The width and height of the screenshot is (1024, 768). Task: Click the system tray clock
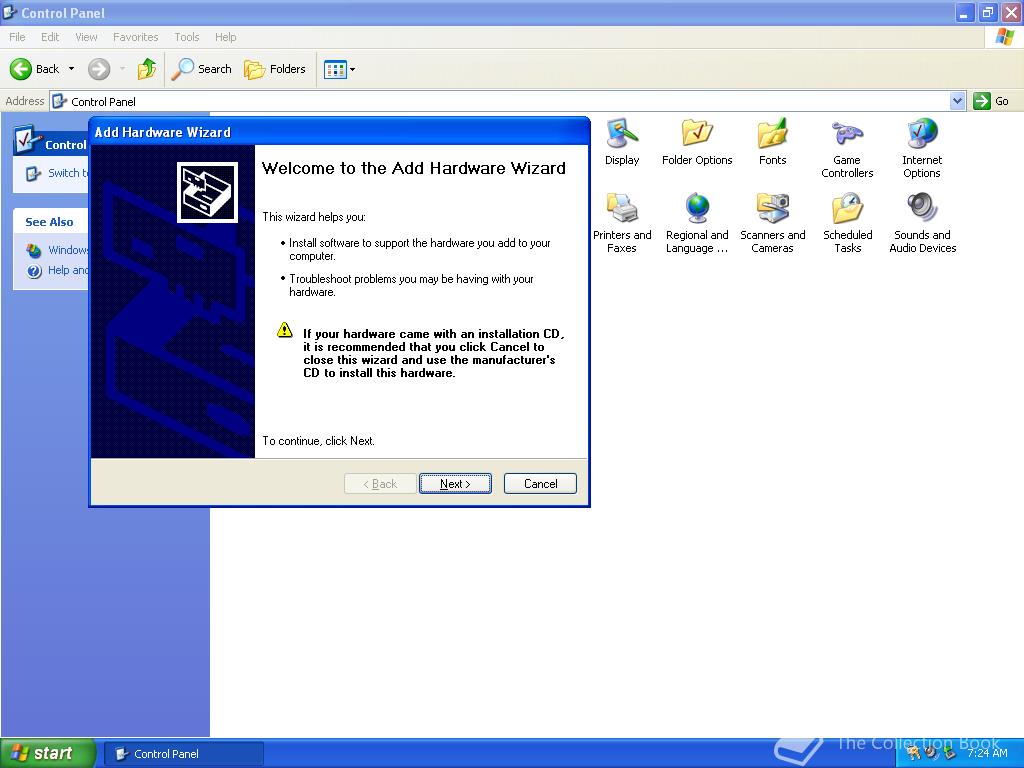[x=987, y=754]
